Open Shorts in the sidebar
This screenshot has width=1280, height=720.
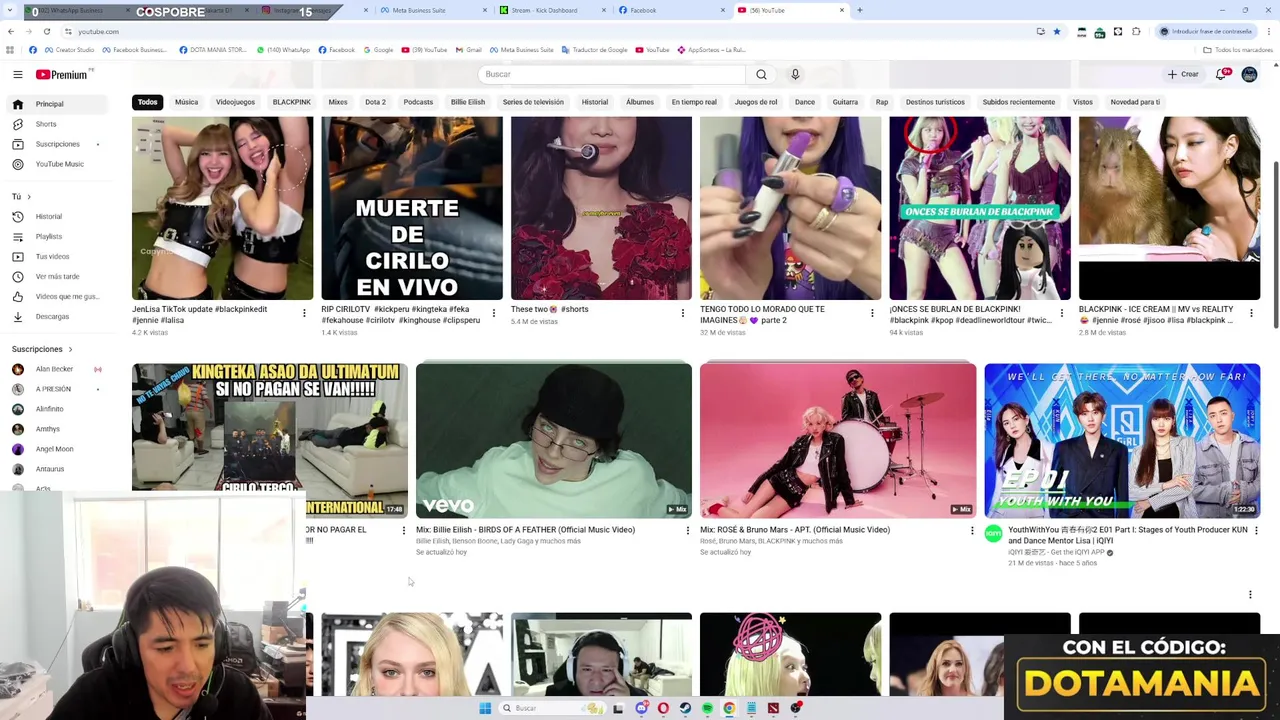tap(55, 124)
